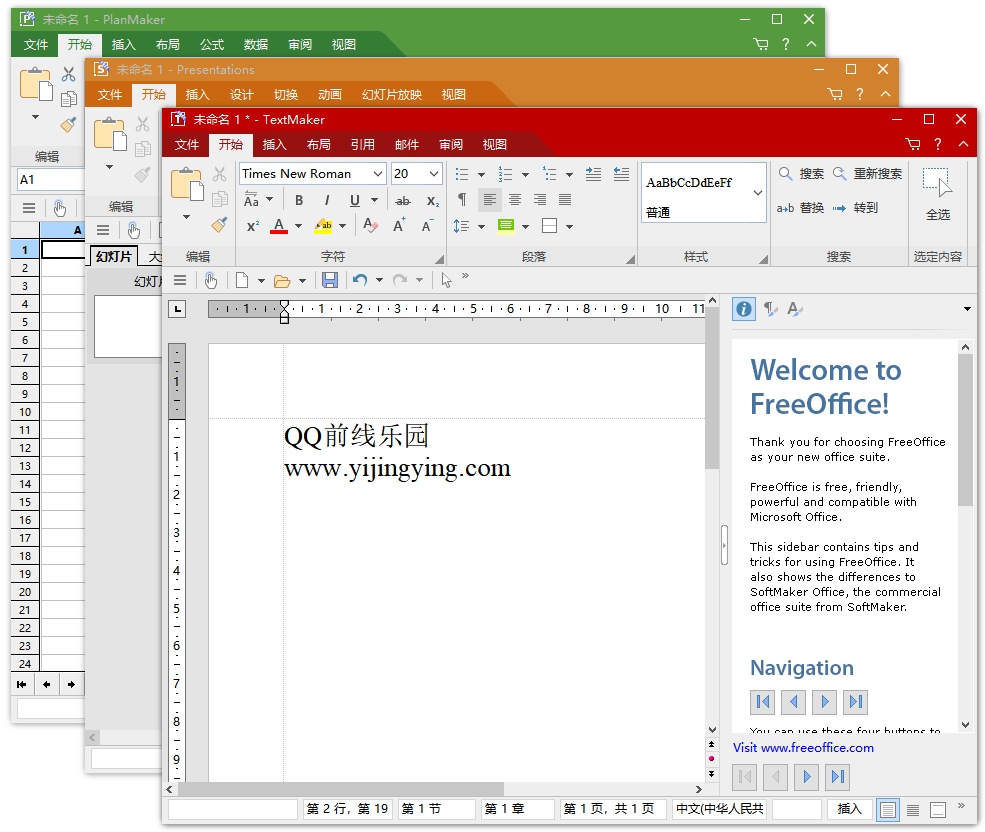Click the help question mark in TextMaker
985x832 pixels.
[938, 145]
